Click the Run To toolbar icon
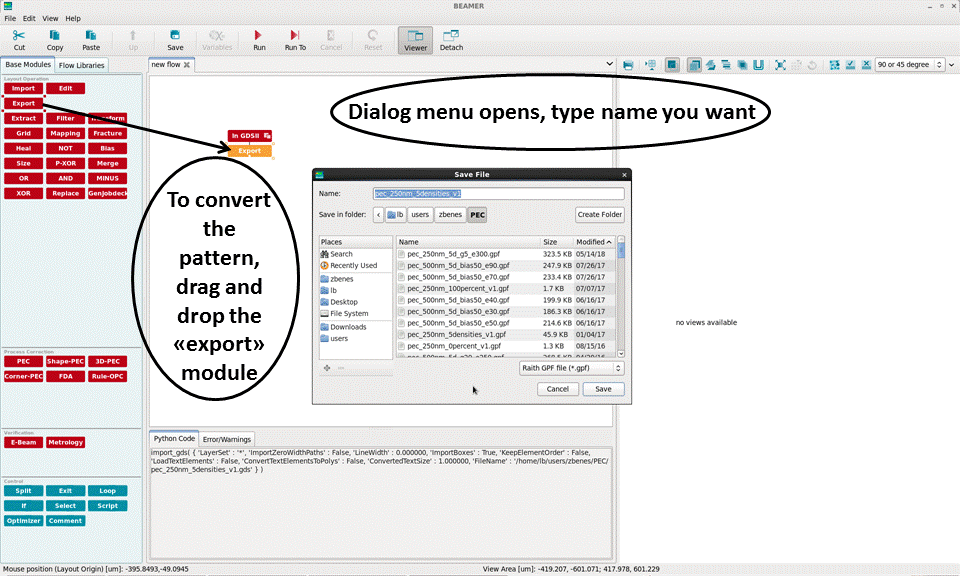Viewport: 960px width, 576px height. (295, 39)
